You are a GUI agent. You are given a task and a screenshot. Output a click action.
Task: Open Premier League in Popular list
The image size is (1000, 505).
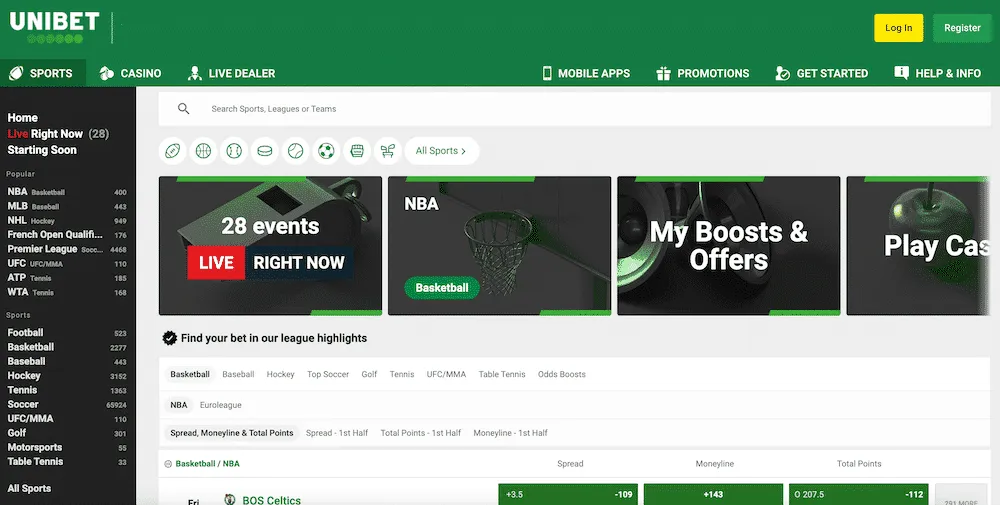(67, 249)
